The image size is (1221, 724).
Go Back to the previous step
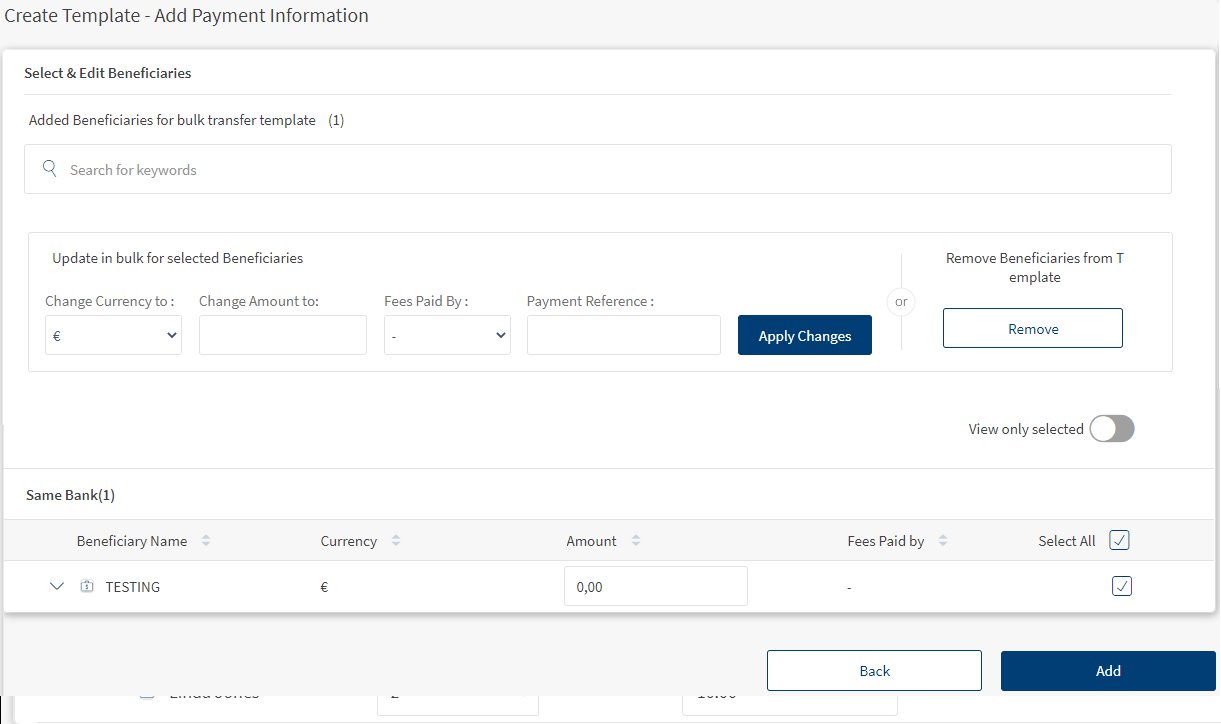(874, 671)
